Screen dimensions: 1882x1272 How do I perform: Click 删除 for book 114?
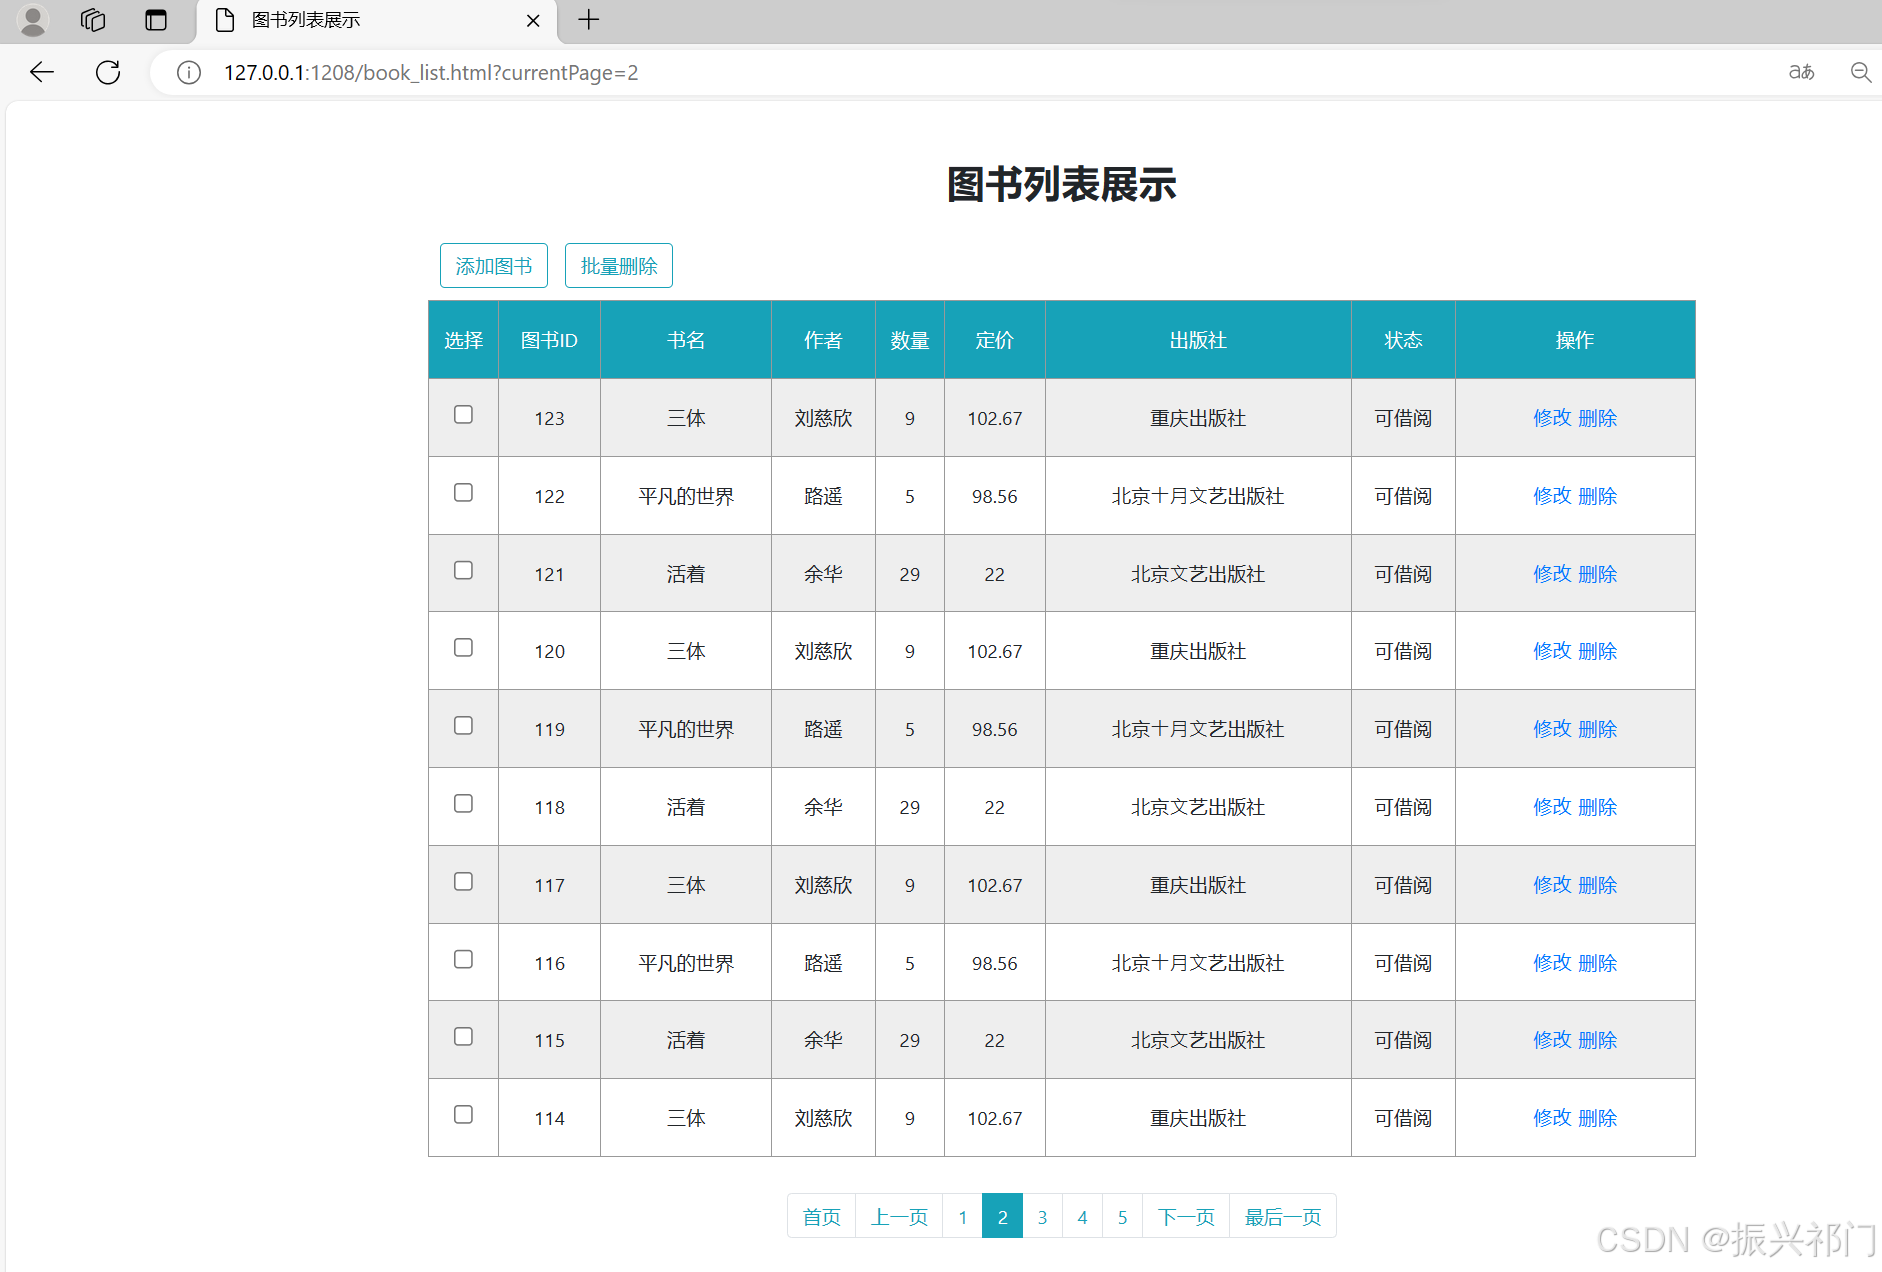point(1598,1118)
